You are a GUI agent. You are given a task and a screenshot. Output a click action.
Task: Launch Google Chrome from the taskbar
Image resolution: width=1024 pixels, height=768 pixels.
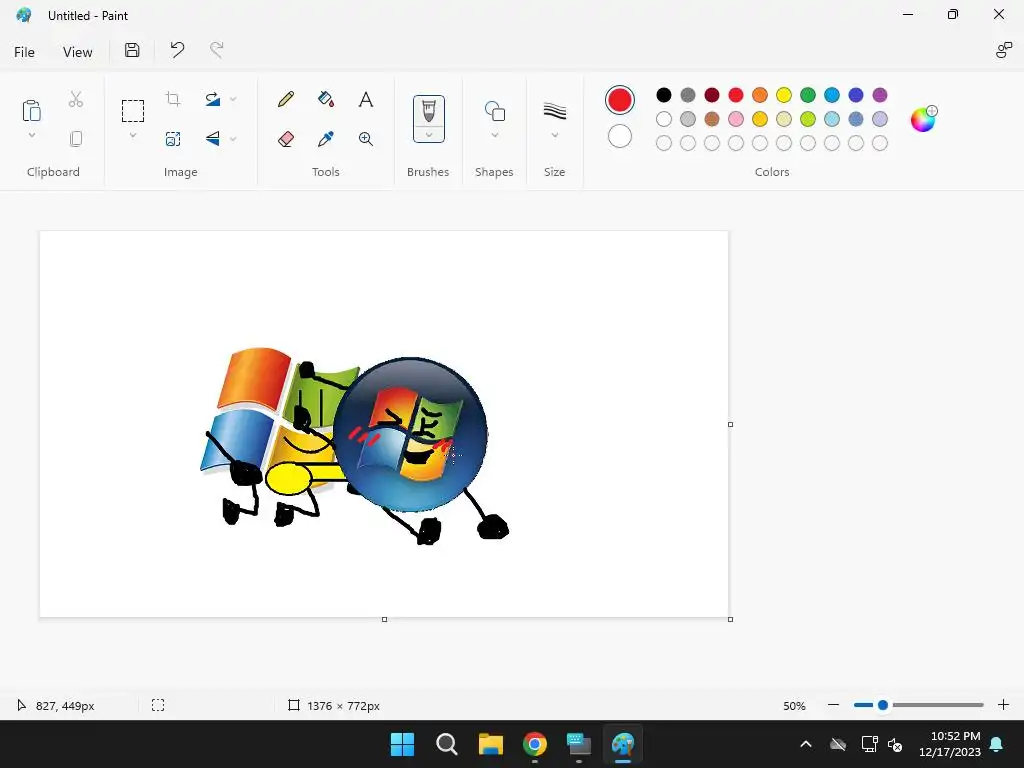(x=535, y=744)
